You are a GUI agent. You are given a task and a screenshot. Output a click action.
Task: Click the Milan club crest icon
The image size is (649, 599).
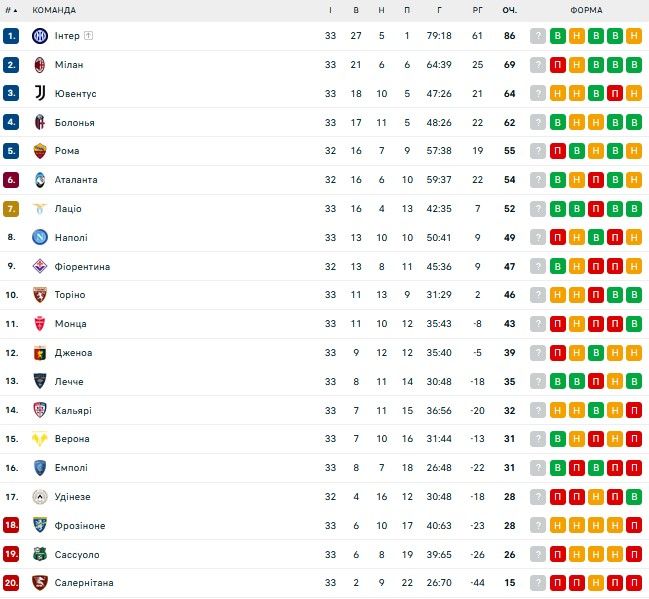[x=40, y=65]
